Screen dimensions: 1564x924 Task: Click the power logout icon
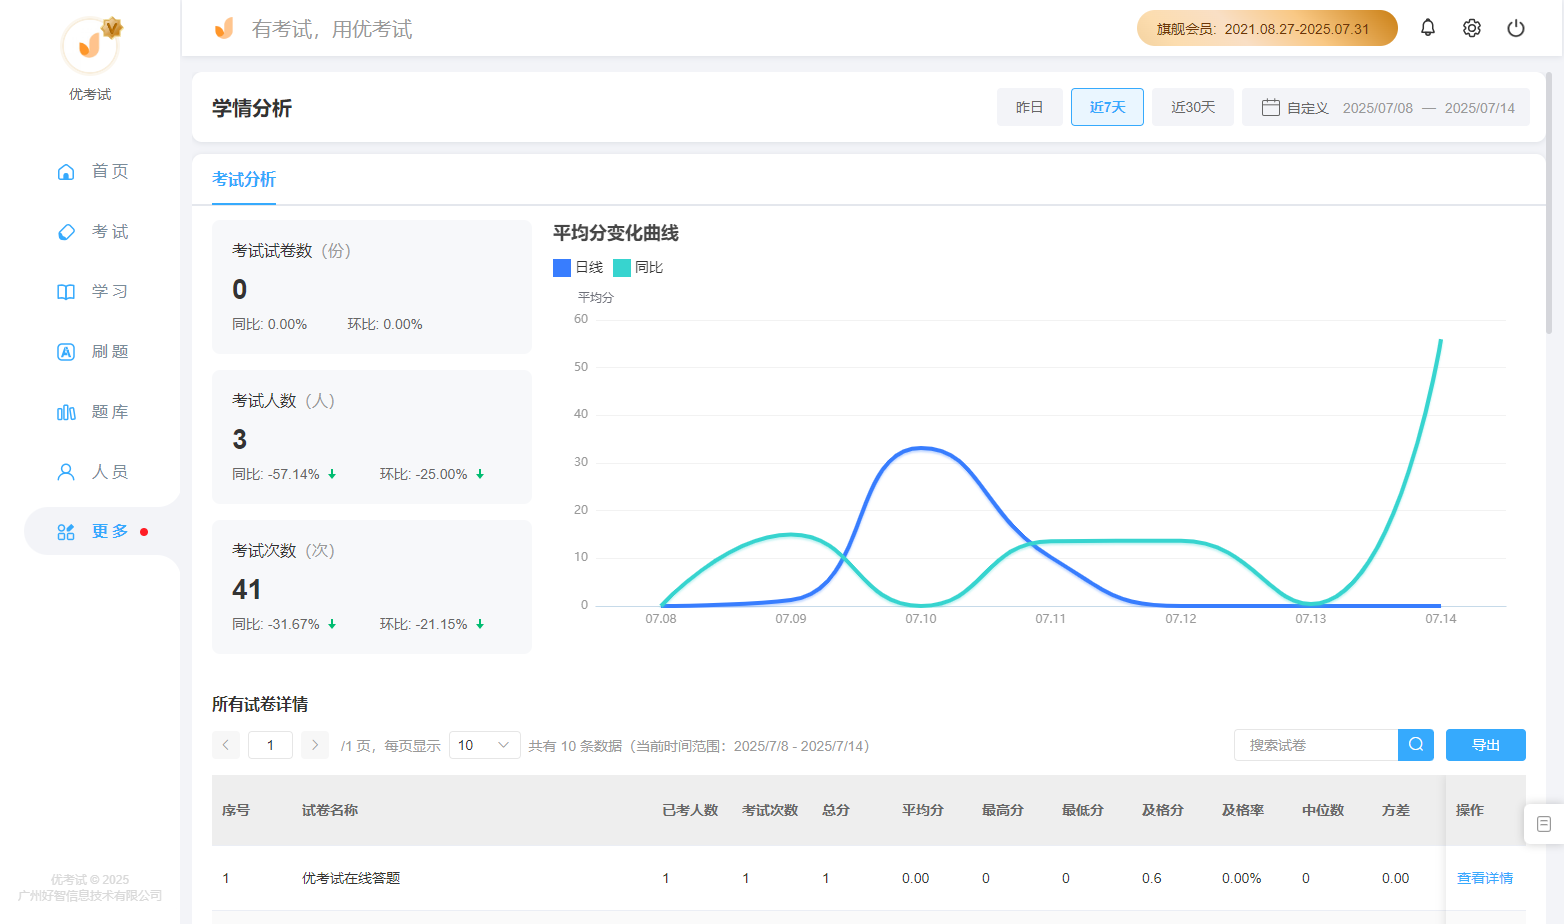1516,28
